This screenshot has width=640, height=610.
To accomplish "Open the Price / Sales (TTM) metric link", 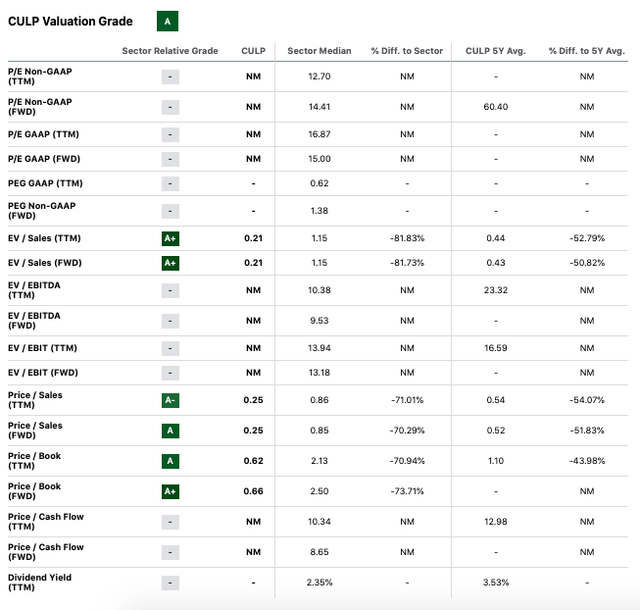I will coord(35,400).
